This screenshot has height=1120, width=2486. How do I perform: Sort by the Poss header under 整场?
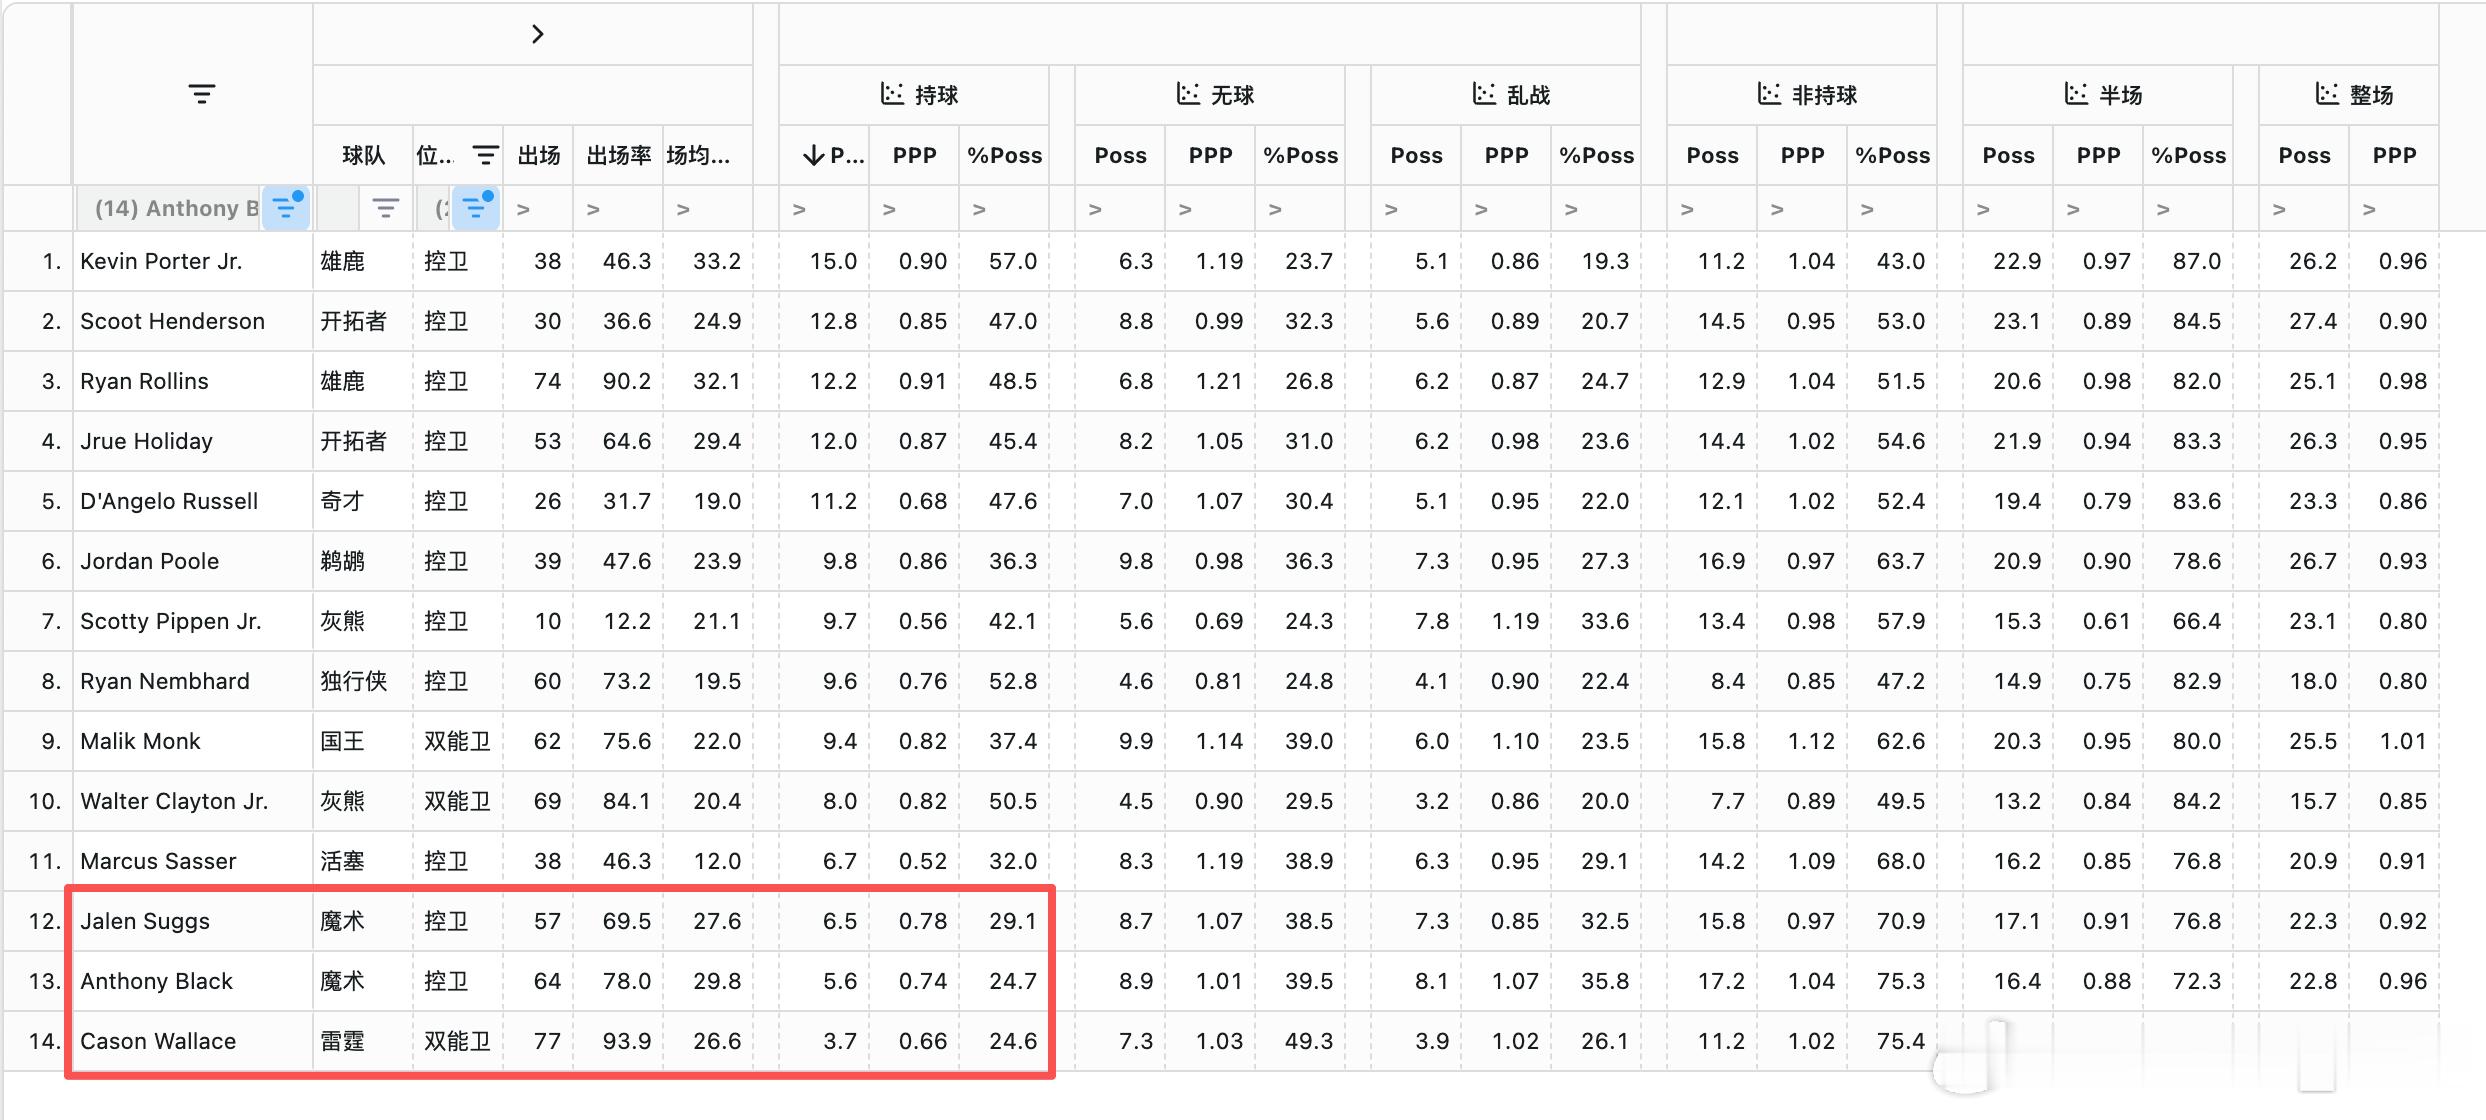(2305, 155)
